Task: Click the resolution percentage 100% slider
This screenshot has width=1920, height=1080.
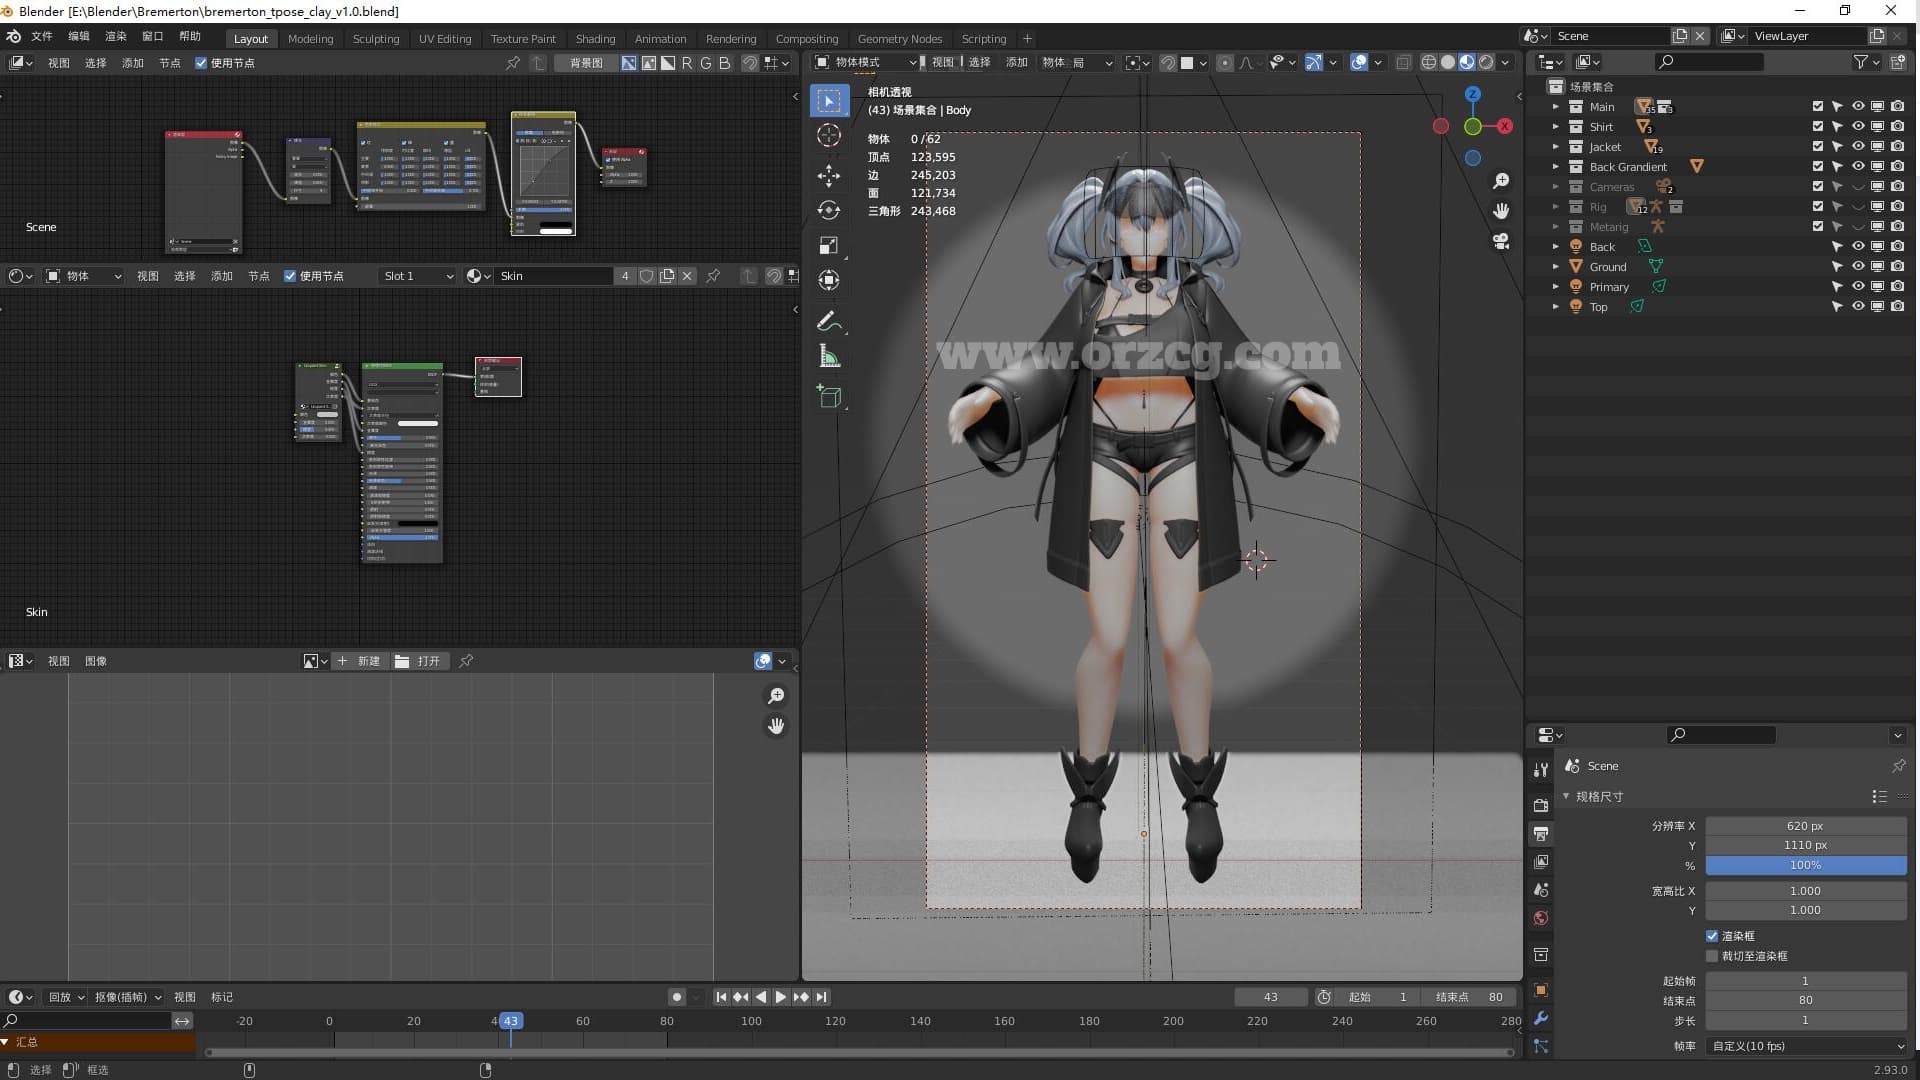Action: click(x=1806, y=865)
